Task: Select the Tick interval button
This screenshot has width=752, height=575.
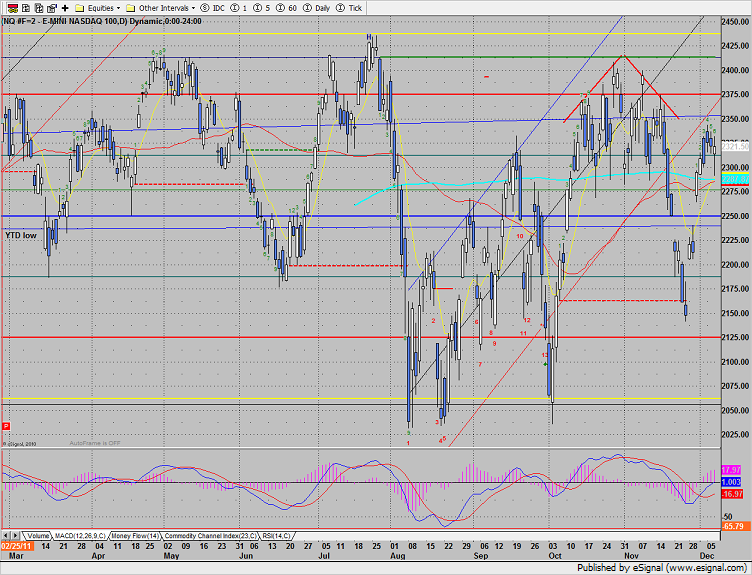Action: [349, 8]
